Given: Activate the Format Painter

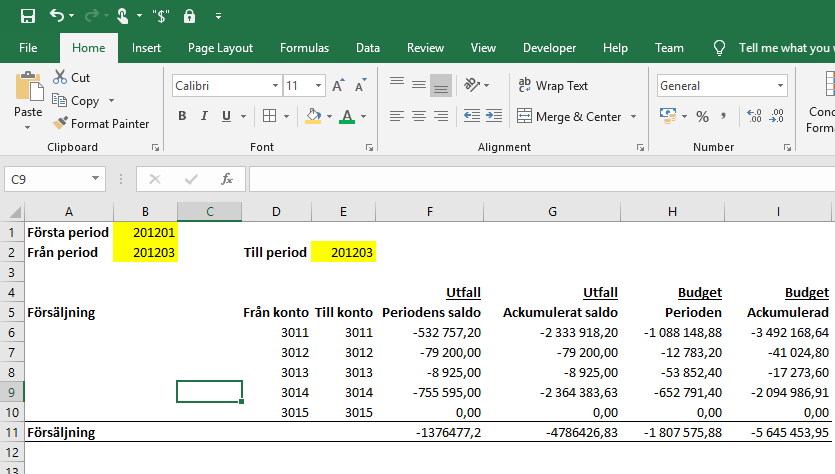Looking at the screenshot, I should 101,124.
